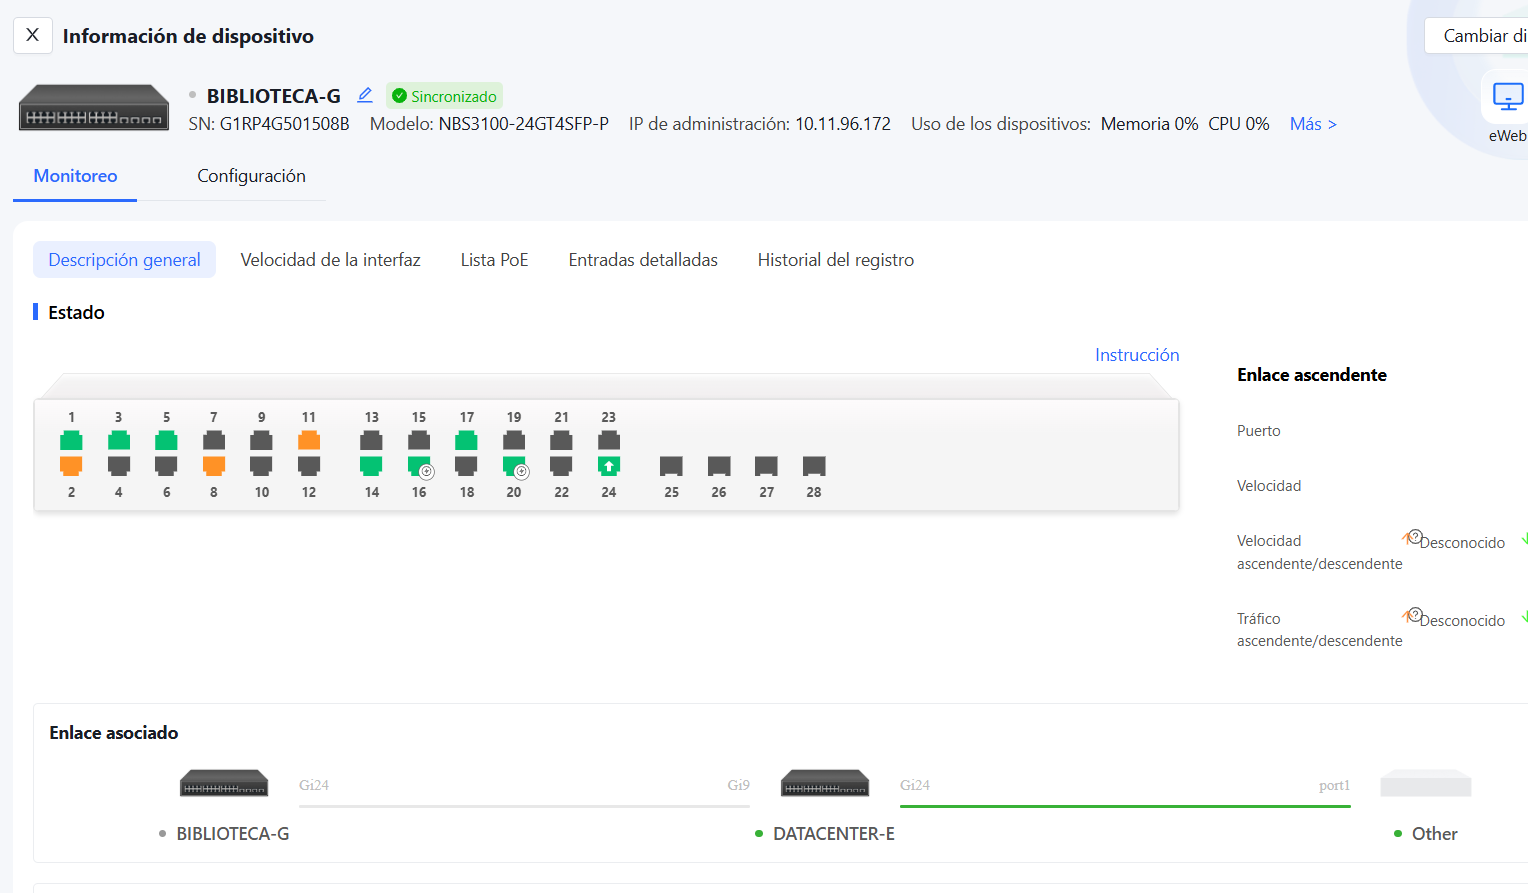This screenshot has width=1528, height=893.
Task: Open the Lista PoE tab
Action: pos(495,260)
